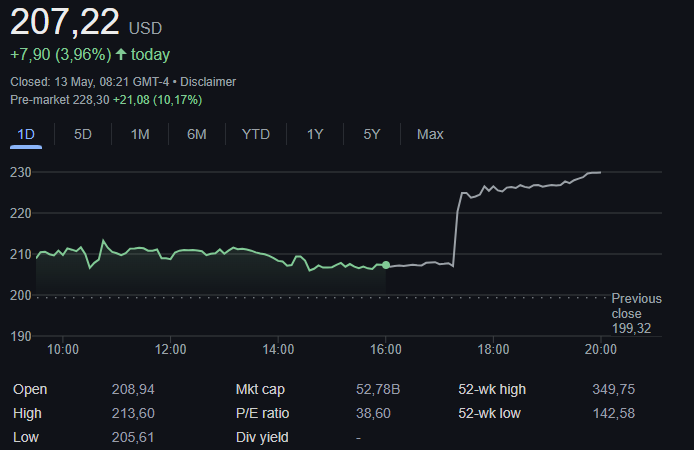The image size is (694, 450).
Task: Select the 1D time range tab
Action: 26,134
